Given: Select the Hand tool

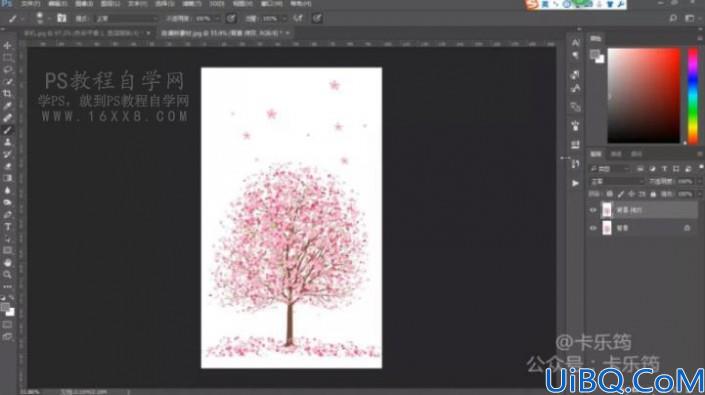Looking at the screenshot, I should pos(8,263).
